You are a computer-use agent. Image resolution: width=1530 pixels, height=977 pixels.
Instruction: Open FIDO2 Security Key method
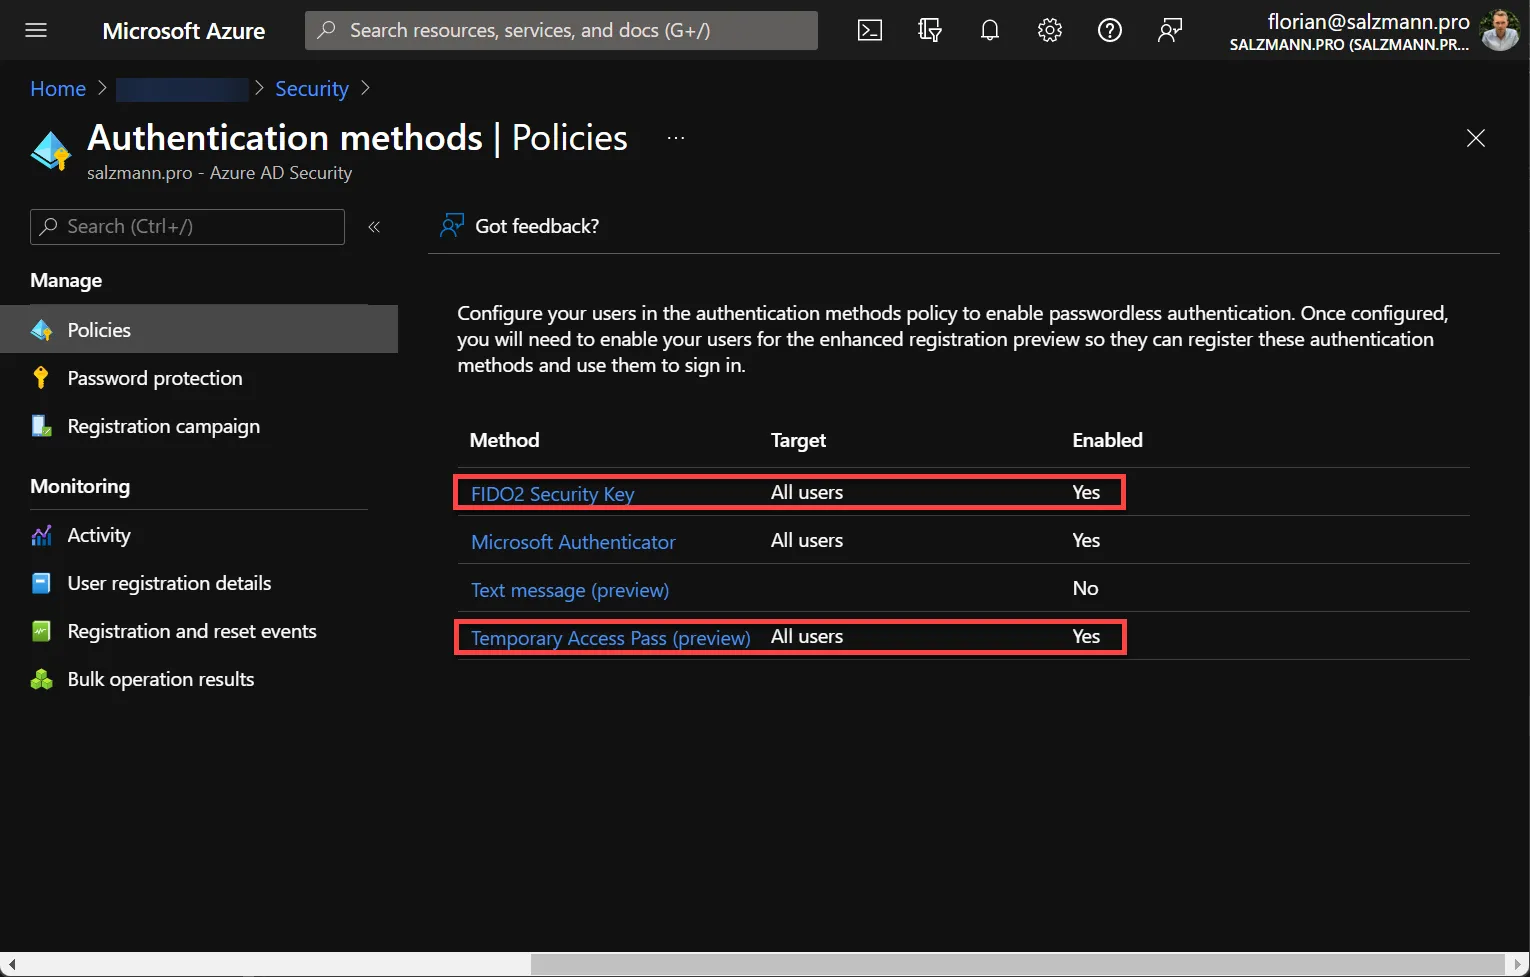552,493
